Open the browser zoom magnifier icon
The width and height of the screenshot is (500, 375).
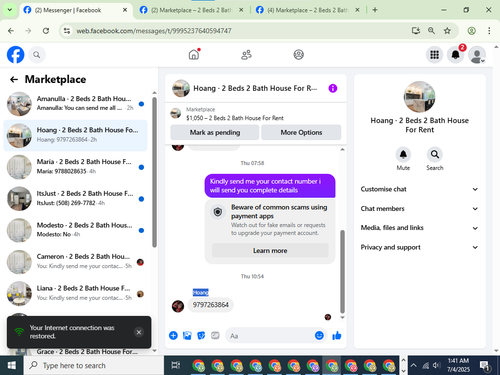tap(431, 31)
